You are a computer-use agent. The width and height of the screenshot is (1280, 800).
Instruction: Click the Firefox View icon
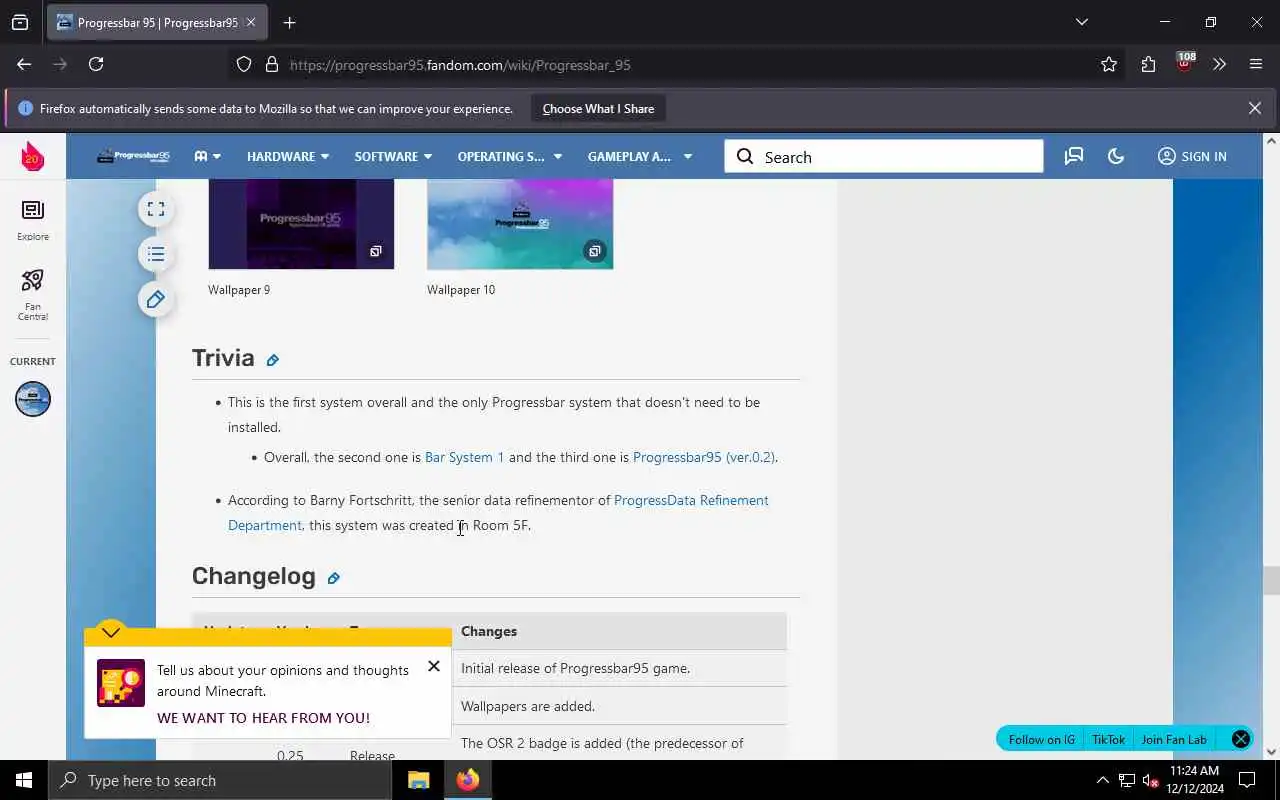pos(20,22)
